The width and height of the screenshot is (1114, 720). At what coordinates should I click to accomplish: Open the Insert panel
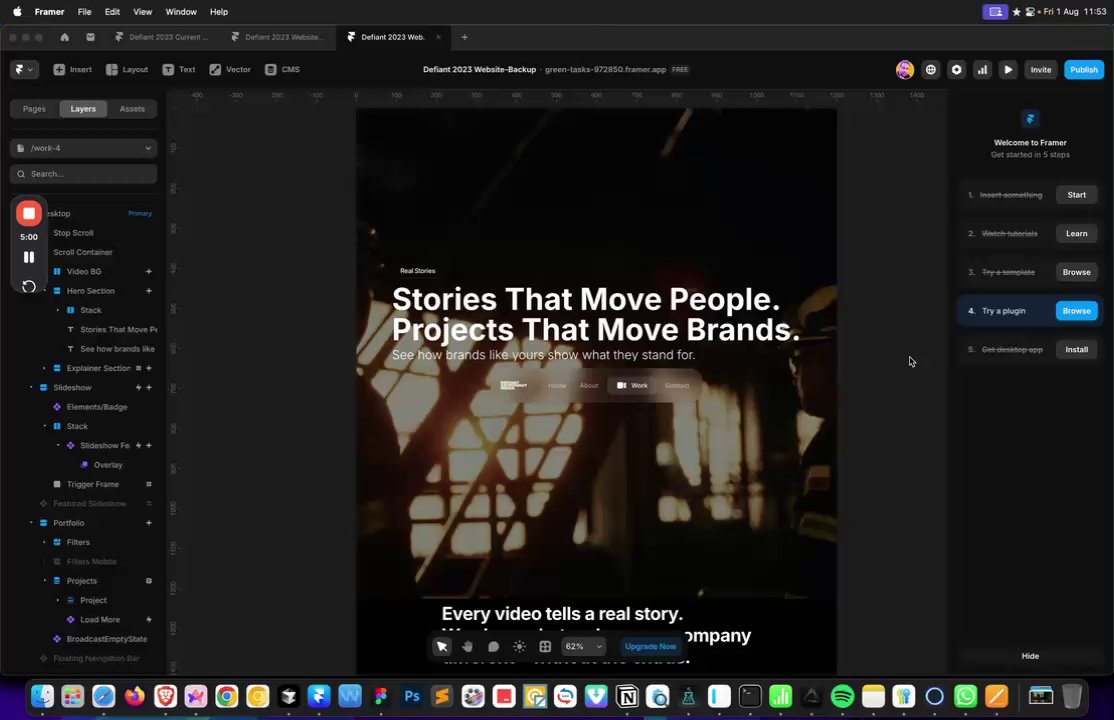(72, 70)
